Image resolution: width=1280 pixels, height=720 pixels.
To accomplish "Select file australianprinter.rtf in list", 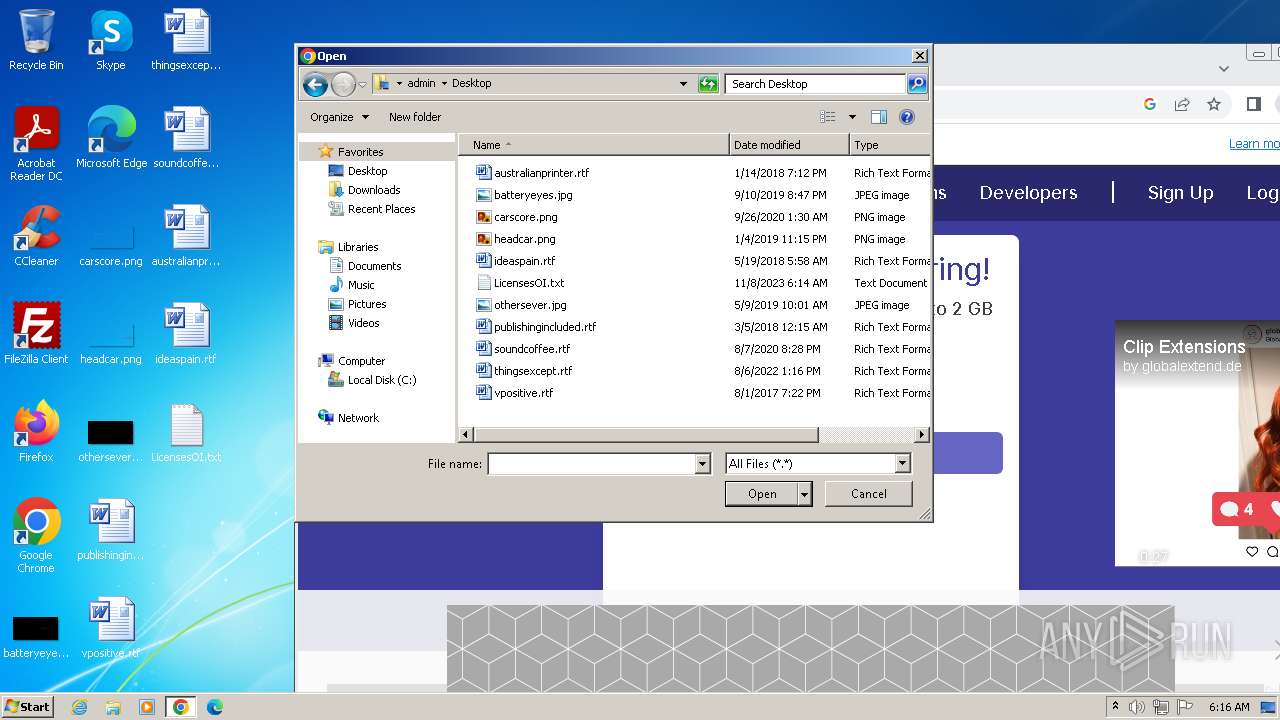I will point(541,173).
